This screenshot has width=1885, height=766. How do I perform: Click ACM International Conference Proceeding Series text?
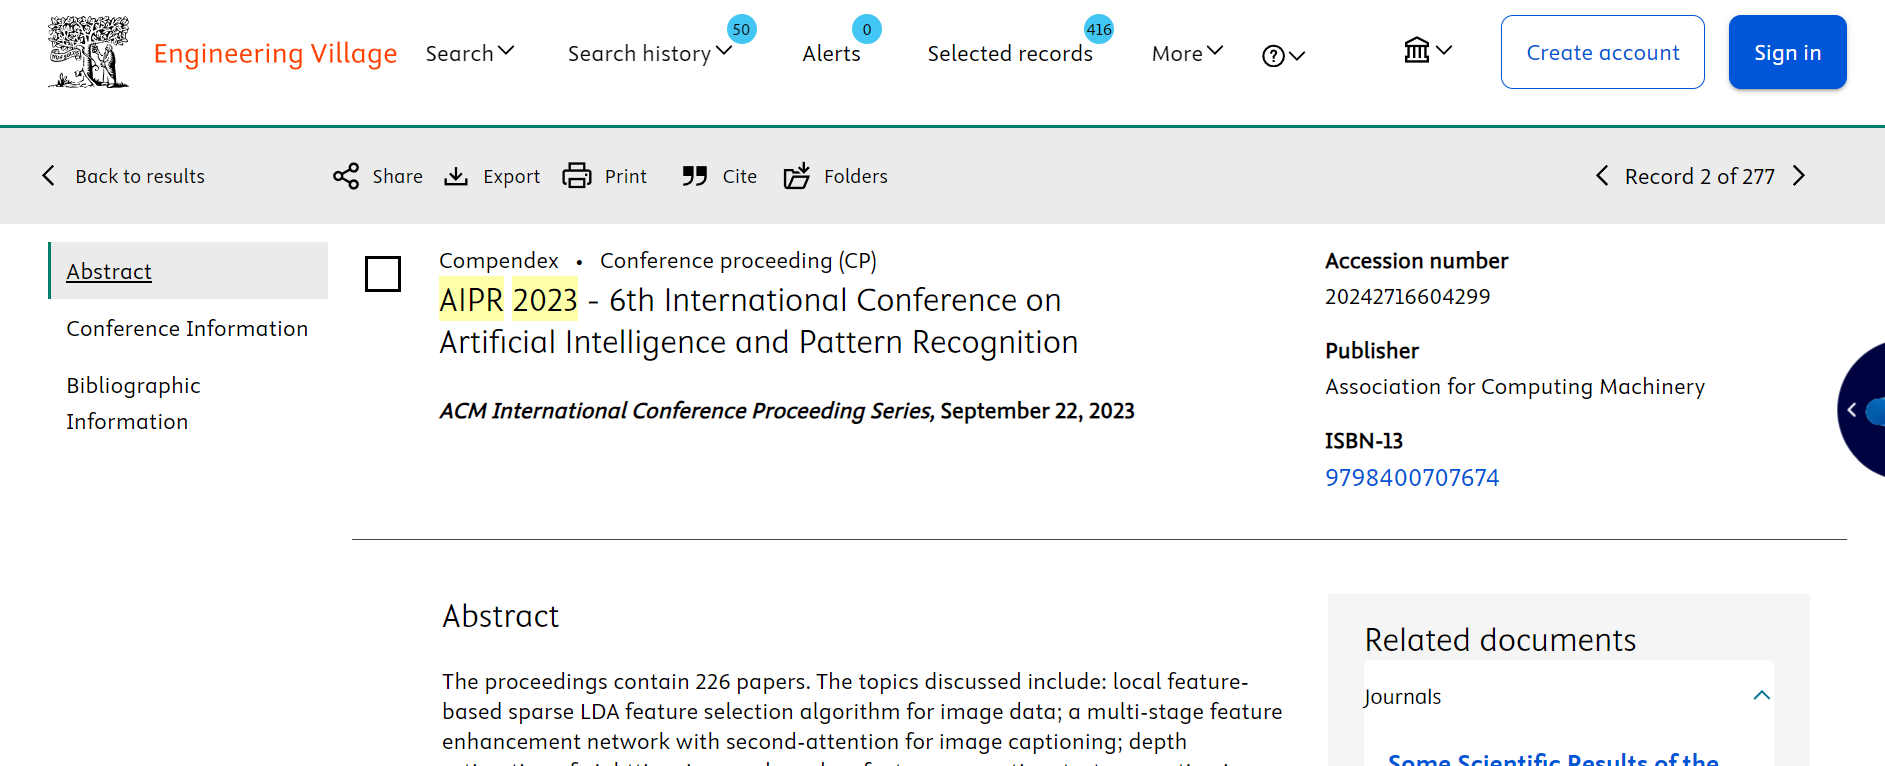[x=686, y=410]
